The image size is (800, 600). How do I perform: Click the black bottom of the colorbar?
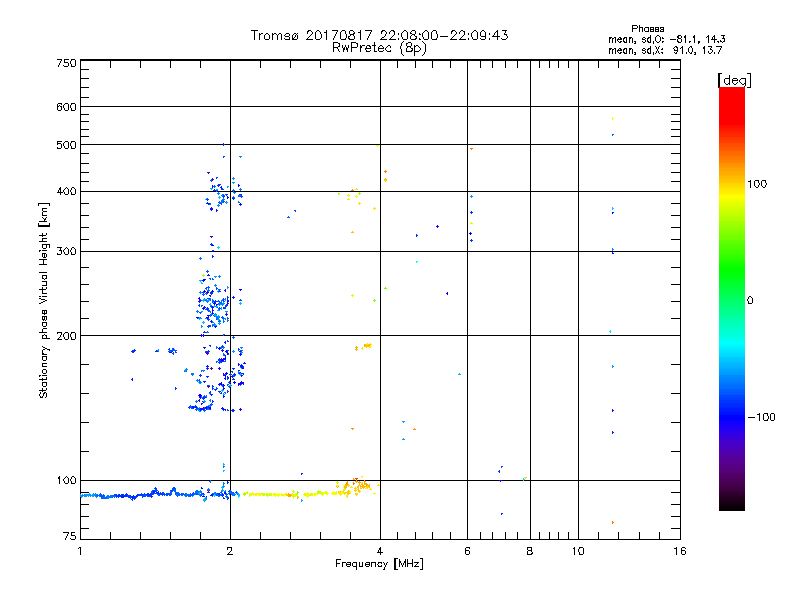point(732,503)
